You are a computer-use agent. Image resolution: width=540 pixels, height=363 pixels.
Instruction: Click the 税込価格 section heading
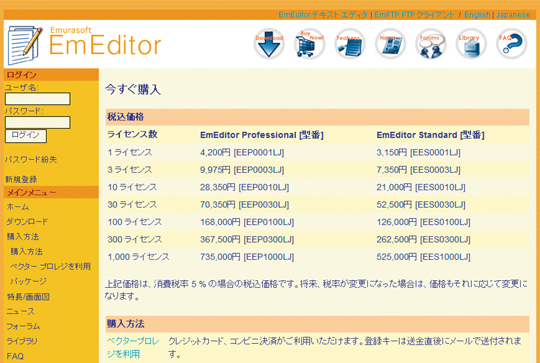(125, 117)
